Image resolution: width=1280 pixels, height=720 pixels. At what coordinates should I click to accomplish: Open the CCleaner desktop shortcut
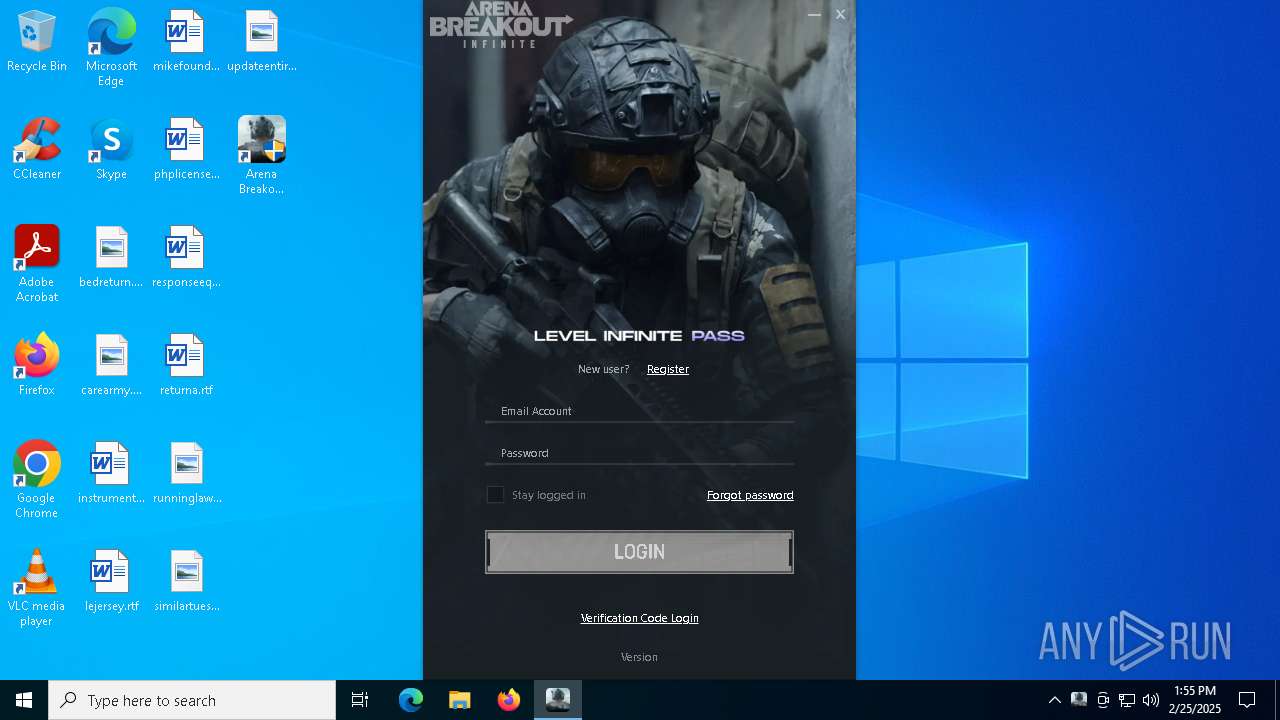point(37,150)
